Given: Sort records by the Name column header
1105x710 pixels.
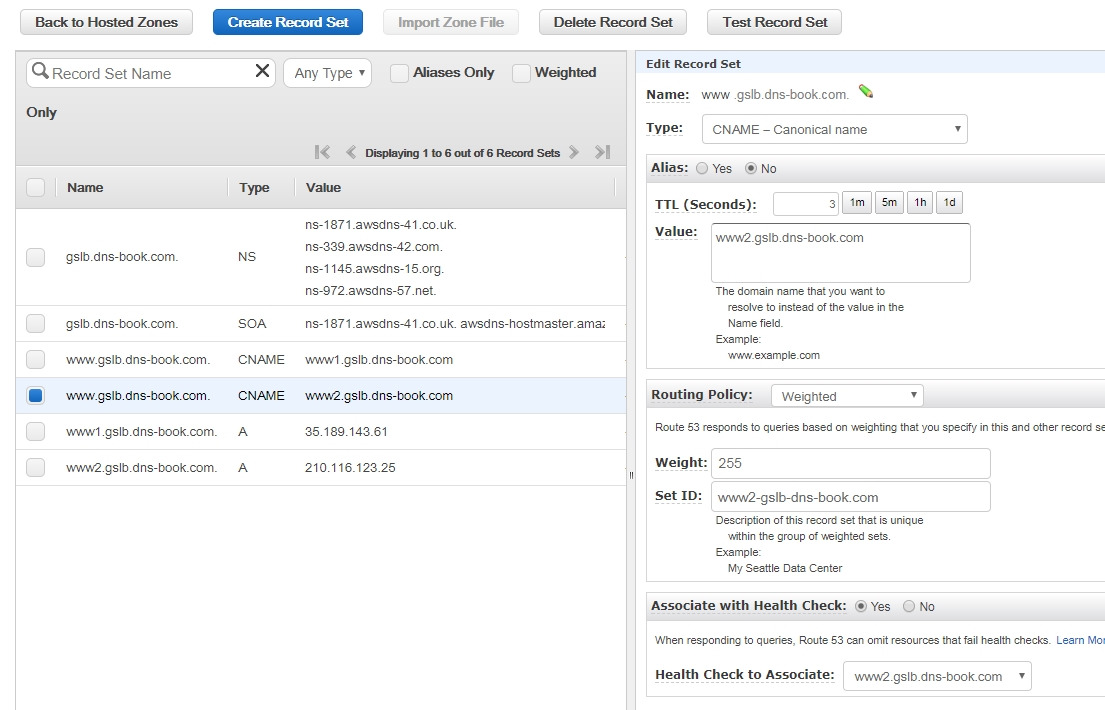Looking at the screenshot, I should point(85,187).
